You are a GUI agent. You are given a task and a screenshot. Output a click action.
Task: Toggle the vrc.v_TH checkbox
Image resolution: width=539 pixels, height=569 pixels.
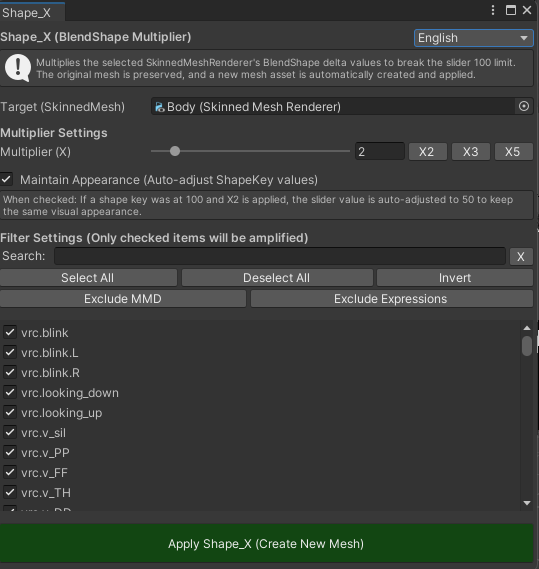10,492
